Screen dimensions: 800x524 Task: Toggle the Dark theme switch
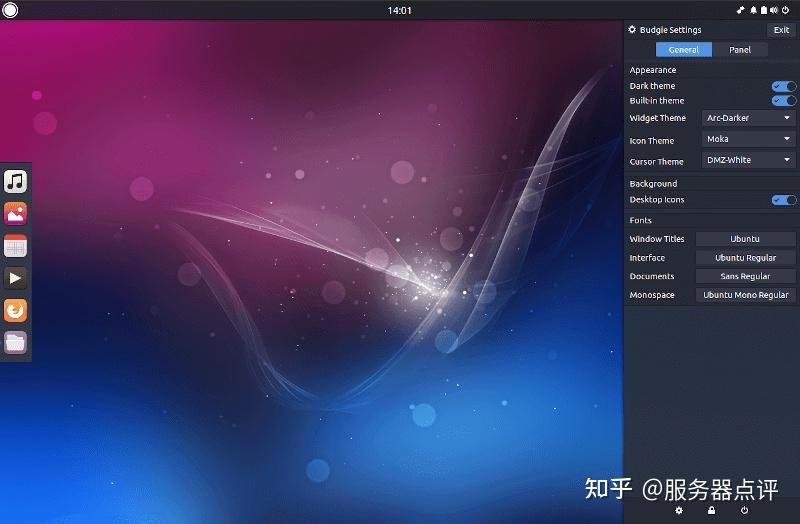(x=784, y=86)
